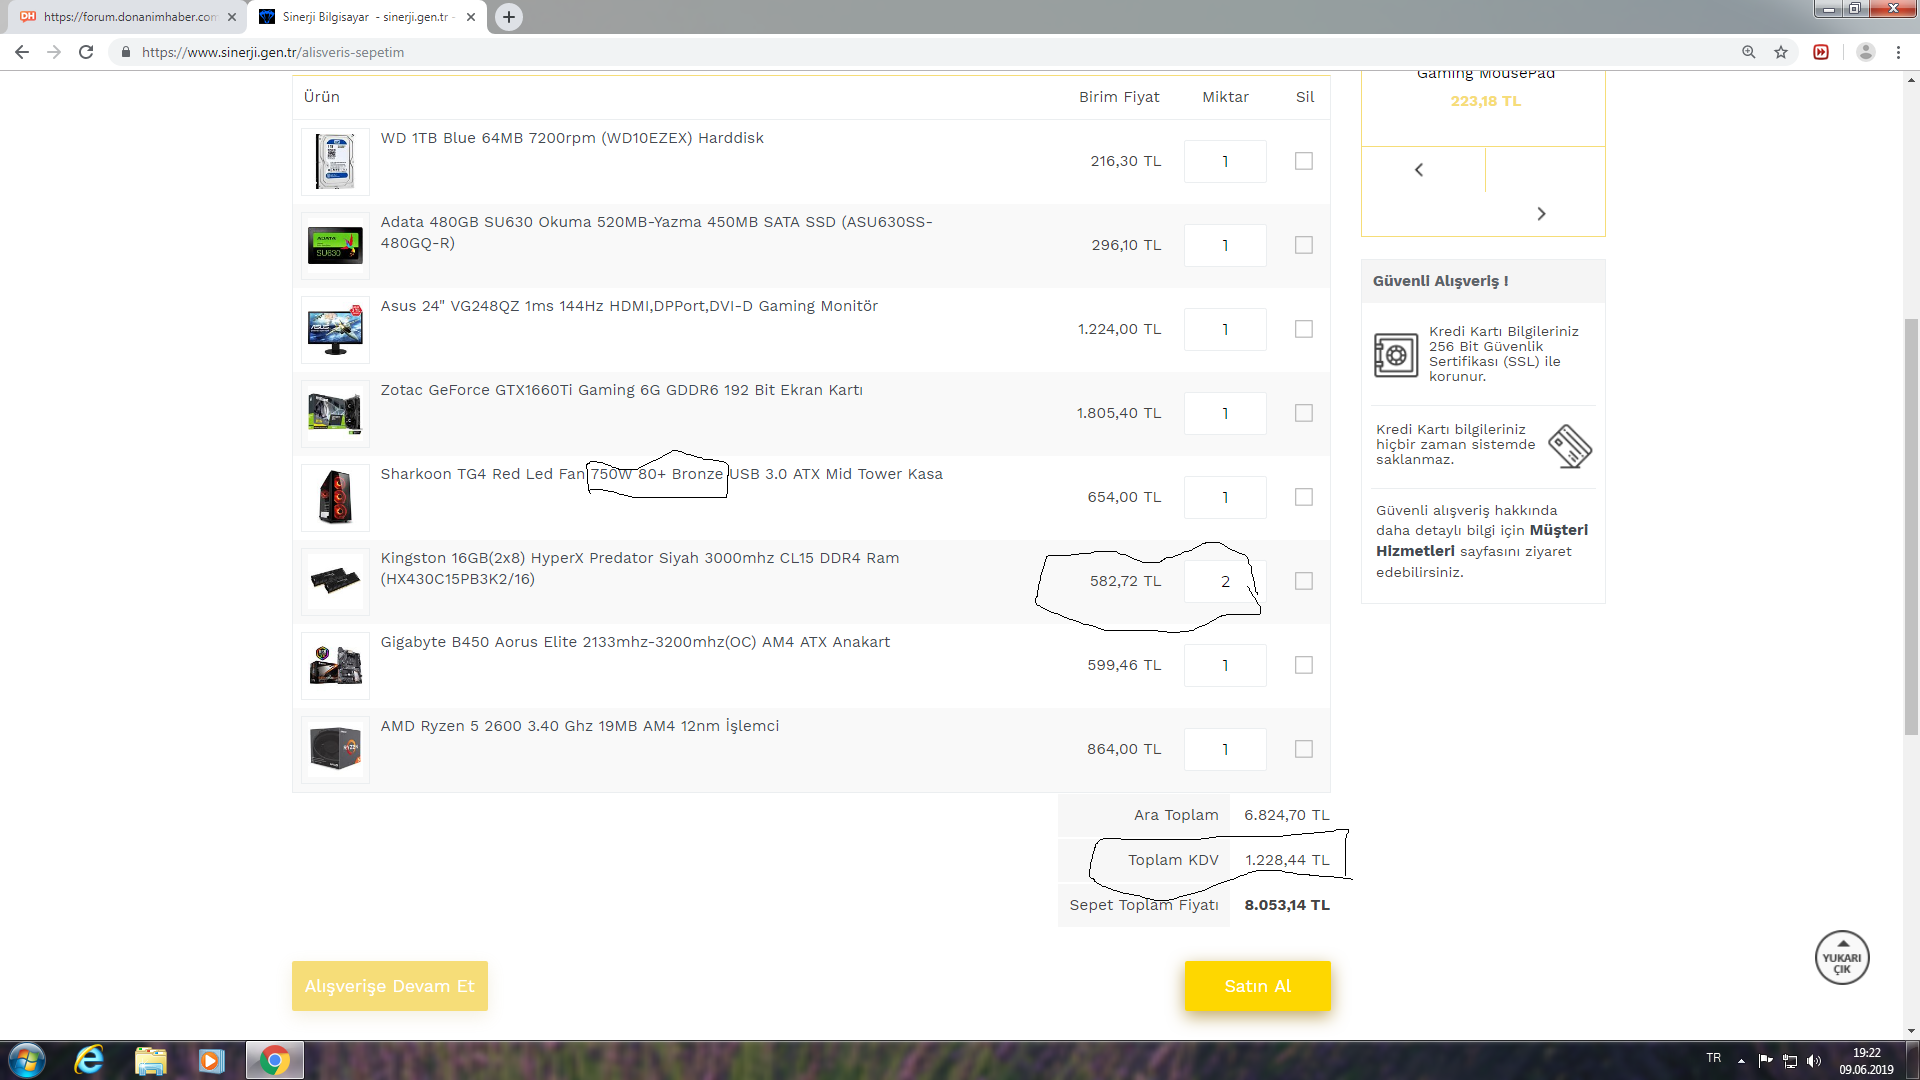1920x1080 pixels.
Task: Open AMD Ryzen 5 2600 thumbnail
Action: (x=335, y=749)
